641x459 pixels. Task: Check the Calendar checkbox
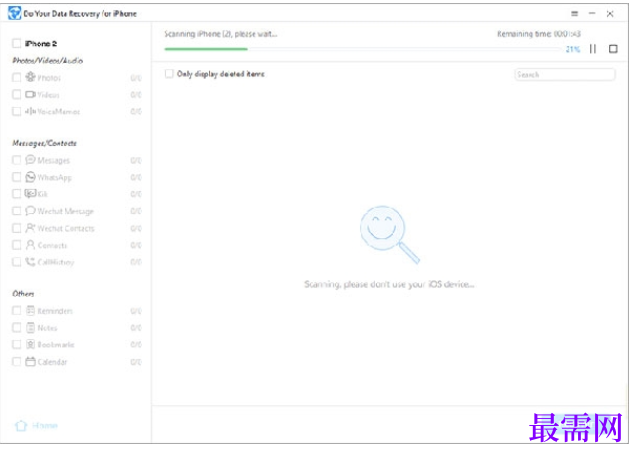16,362
